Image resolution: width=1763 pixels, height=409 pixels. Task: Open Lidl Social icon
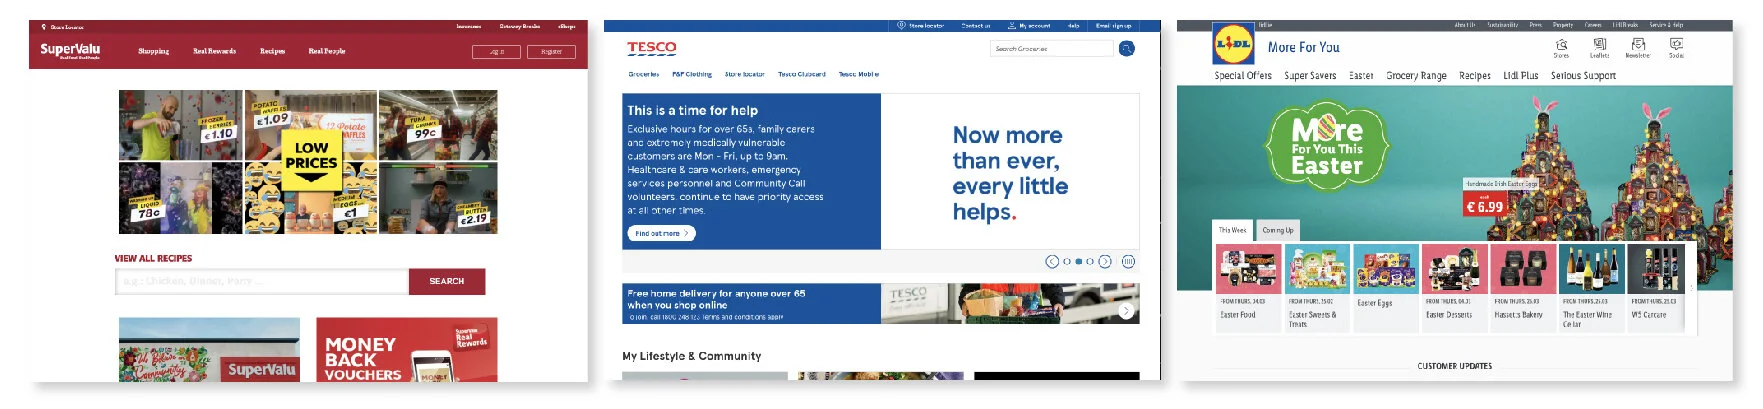click(1676, 45)
